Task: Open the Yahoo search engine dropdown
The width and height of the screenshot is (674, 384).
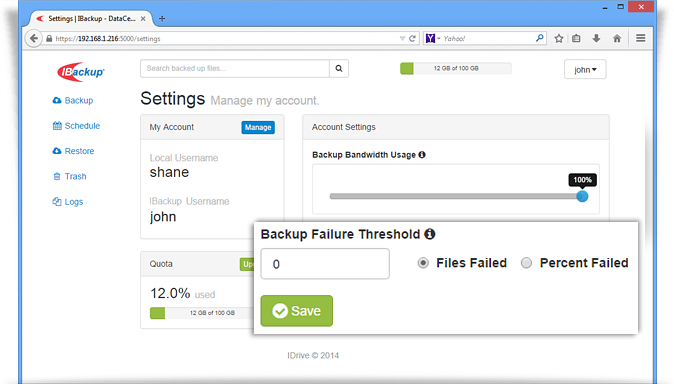Action: [433, 38]
